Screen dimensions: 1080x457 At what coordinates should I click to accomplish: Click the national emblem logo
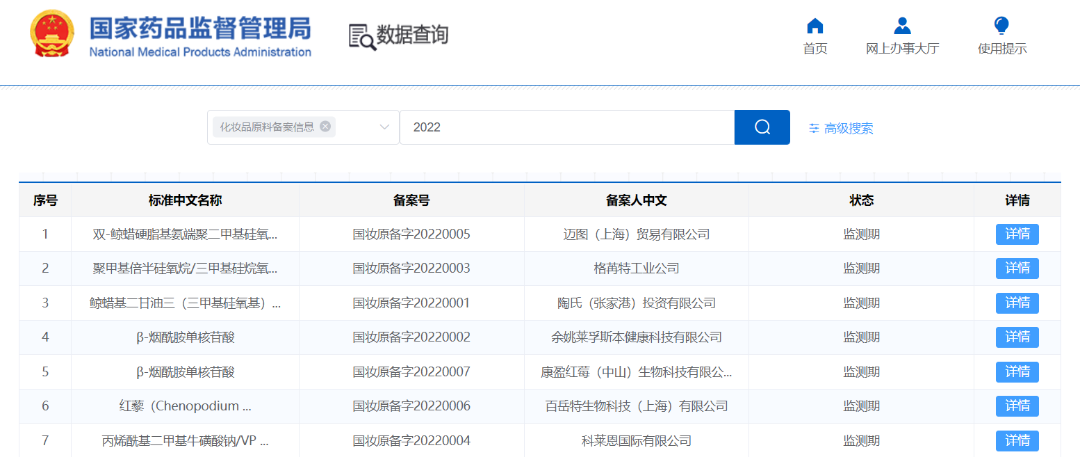(51, 36)
